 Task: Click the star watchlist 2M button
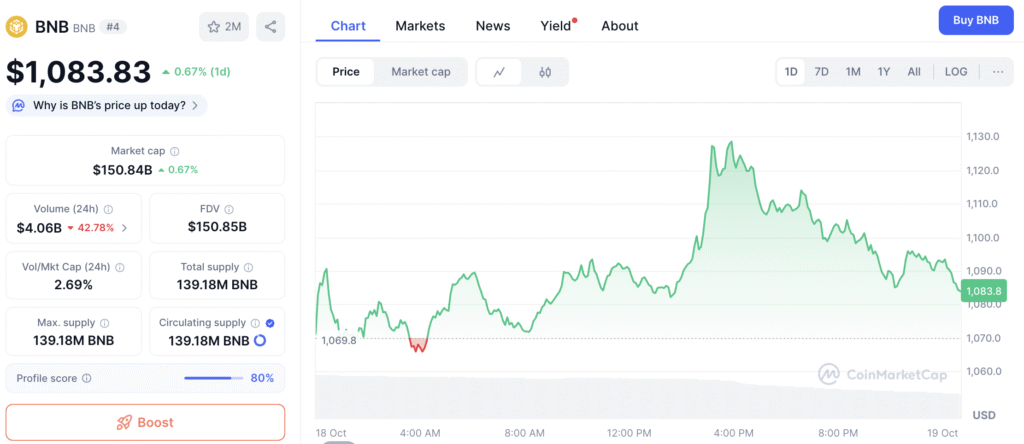pos(224,27)
